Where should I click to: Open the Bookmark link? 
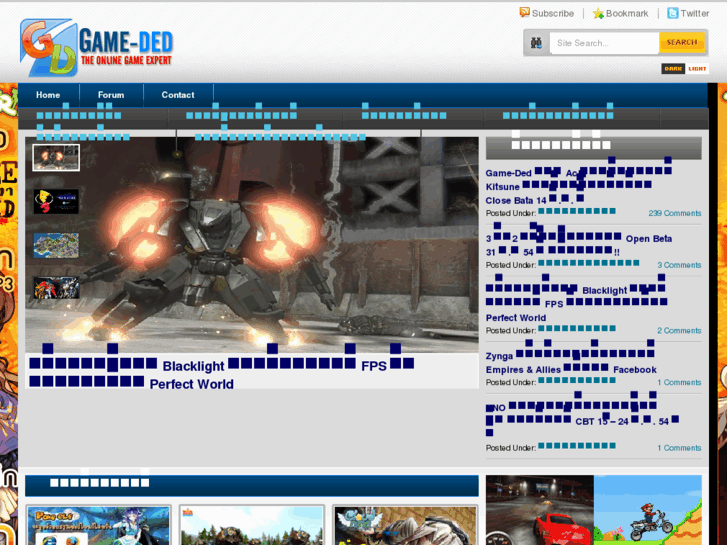(x=627, y=13)
